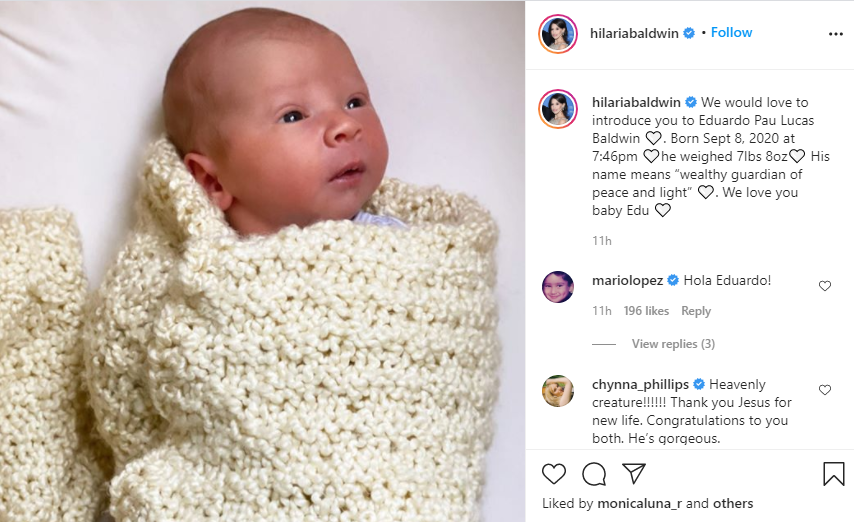The image size is (854, 522).
Task: Like the post with heart icon
Action: [554, 474]
